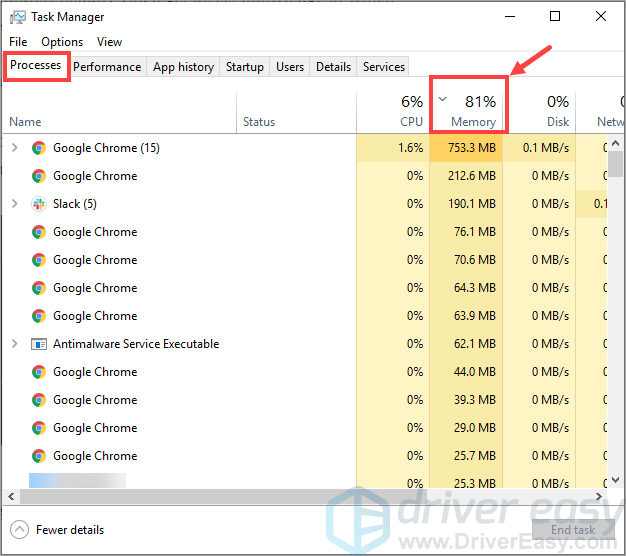Click the 190.1 MB memory cell
The image size is (626, 556).
[466, 204]
